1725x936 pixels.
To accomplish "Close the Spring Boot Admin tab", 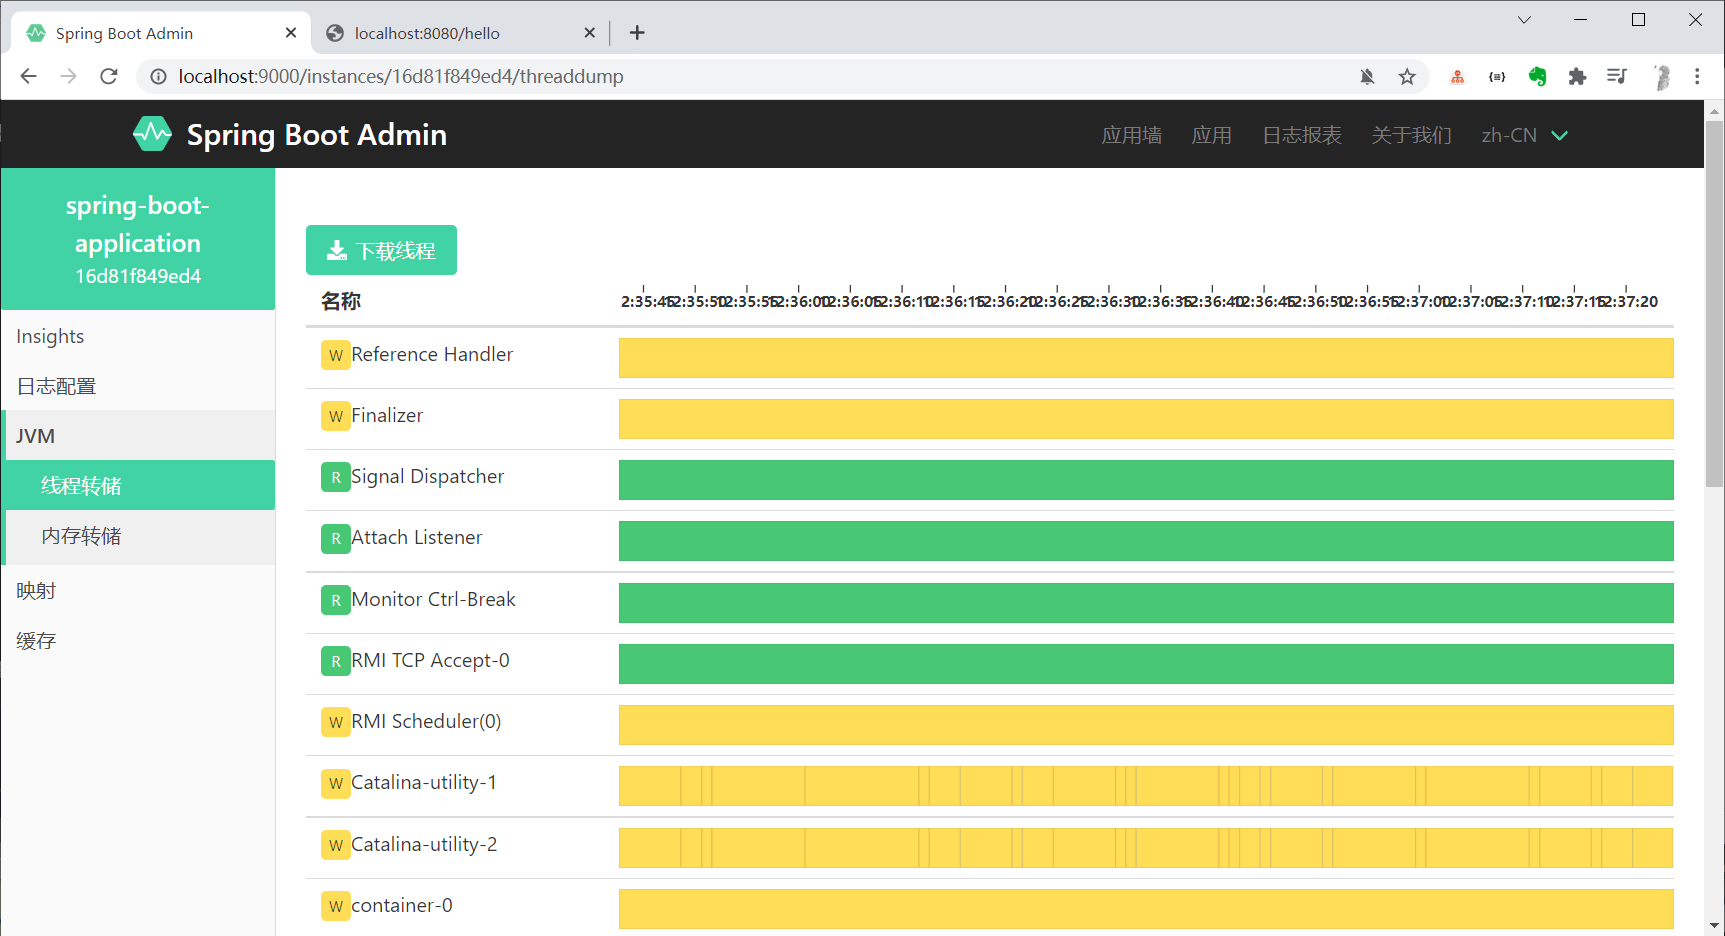I will coord(291,33).
